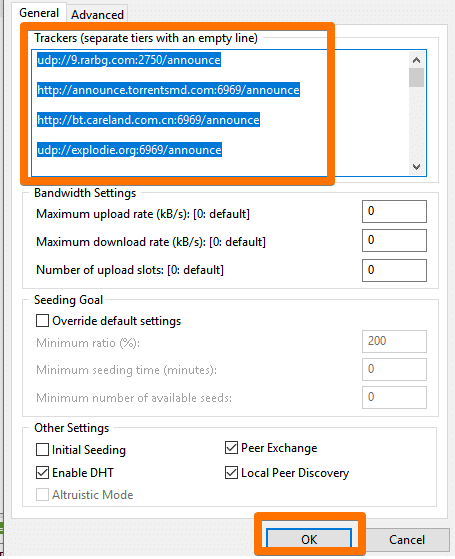Click the trackers list scrollbar thumb

[x=416, y=77]
